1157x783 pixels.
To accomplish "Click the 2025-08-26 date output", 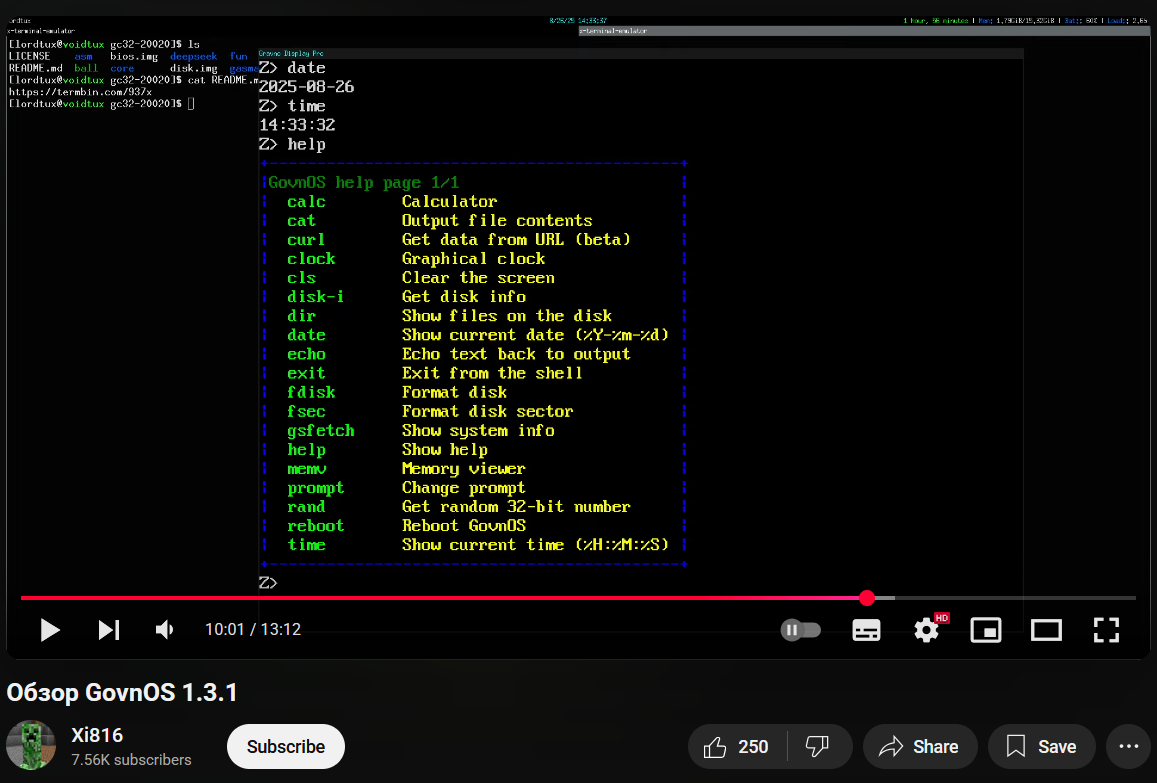I will click(306, 87).
